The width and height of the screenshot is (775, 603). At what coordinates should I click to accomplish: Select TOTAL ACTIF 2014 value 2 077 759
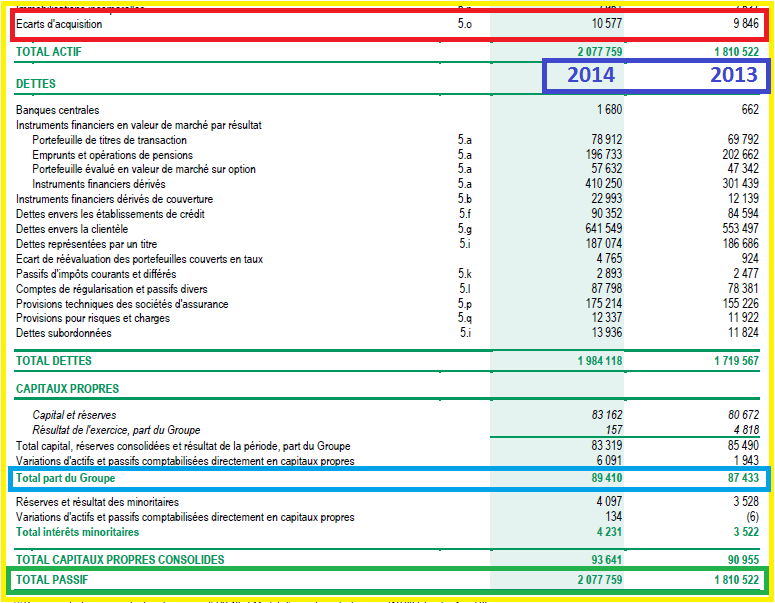(600, 51)
